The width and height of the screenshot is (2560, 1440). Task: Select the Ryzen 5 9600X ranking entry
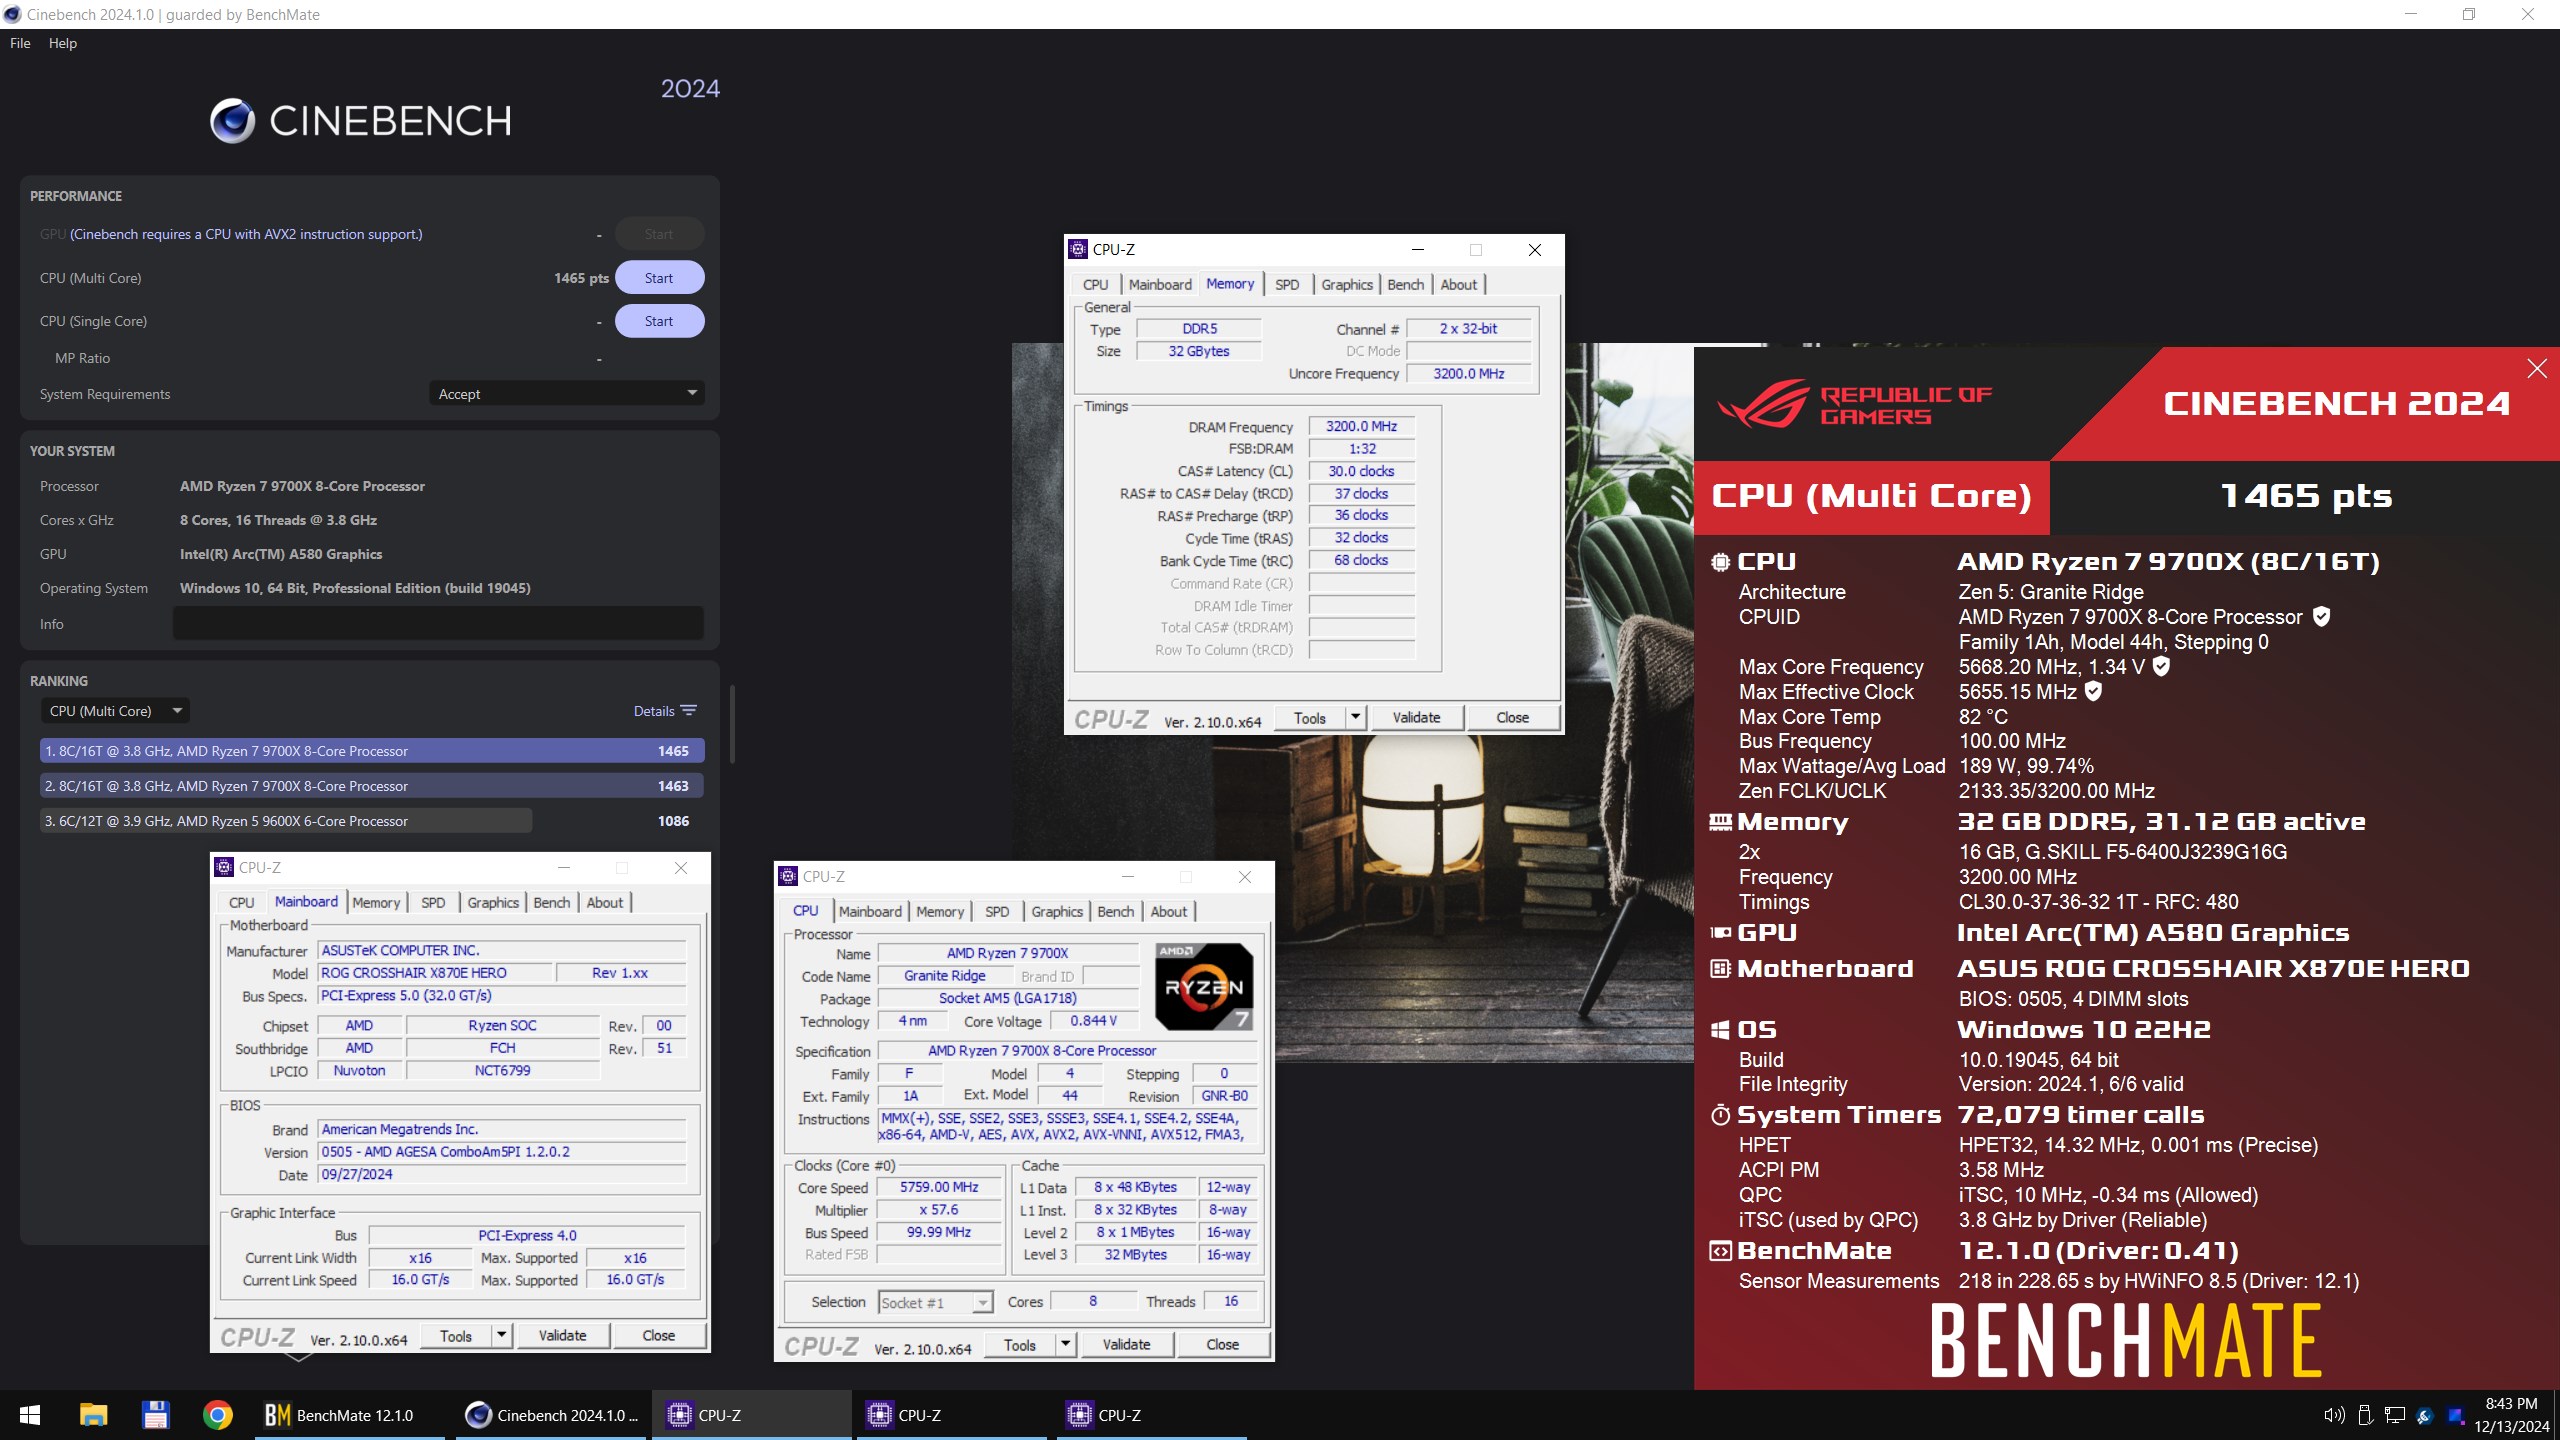coord(372,821)
